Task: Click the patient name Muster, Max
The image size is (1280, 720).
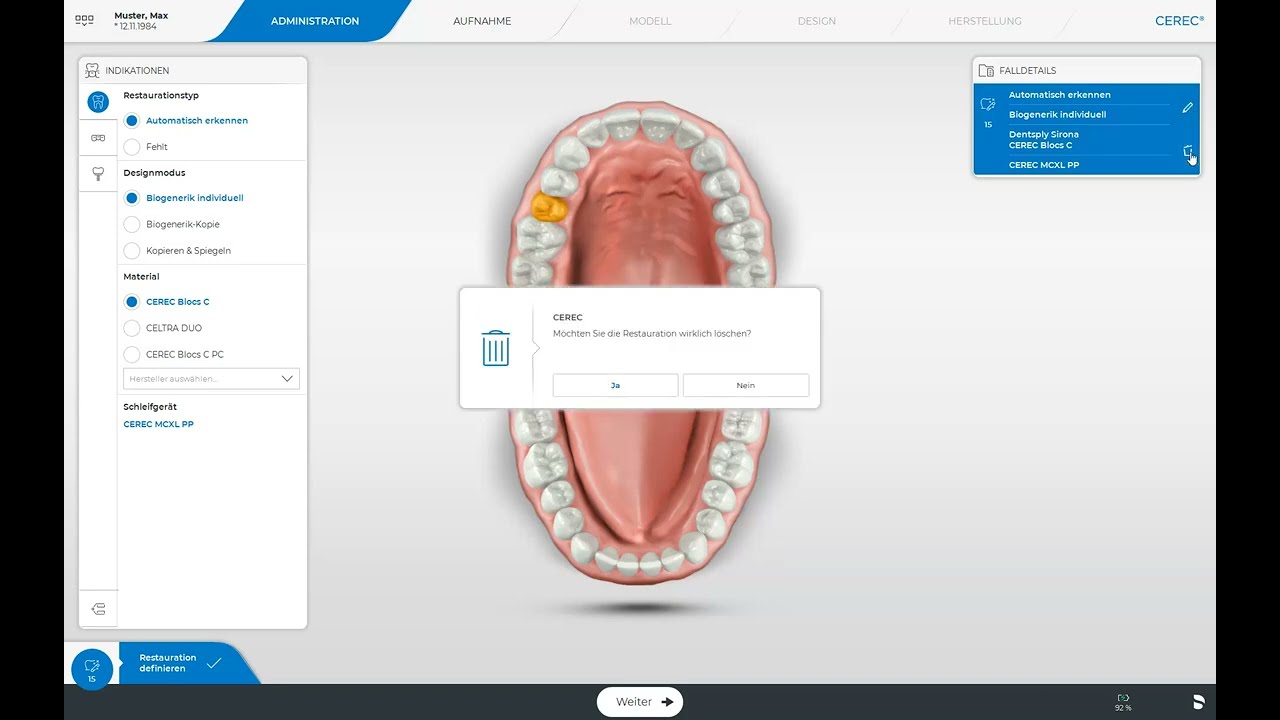Action: 141,15
